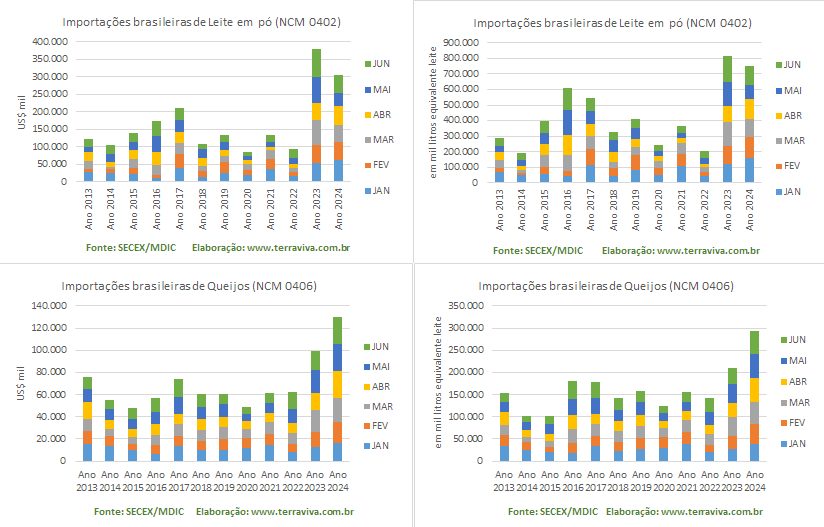Viewport: 824px width, 527px height.
Task: Select FEV legend in Leite em pó litros chart
Action: pyautogui.click(x=788, y=166)
